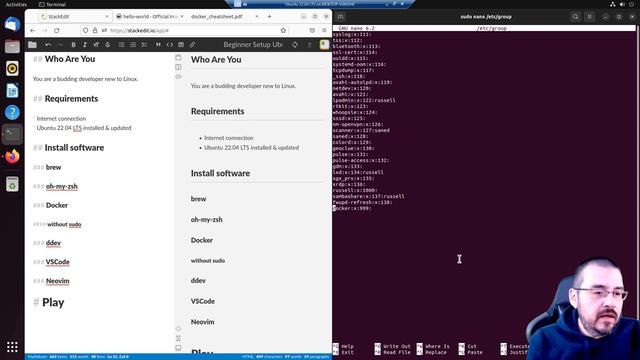Open a new browser tab with plus button

click(269, 16)
